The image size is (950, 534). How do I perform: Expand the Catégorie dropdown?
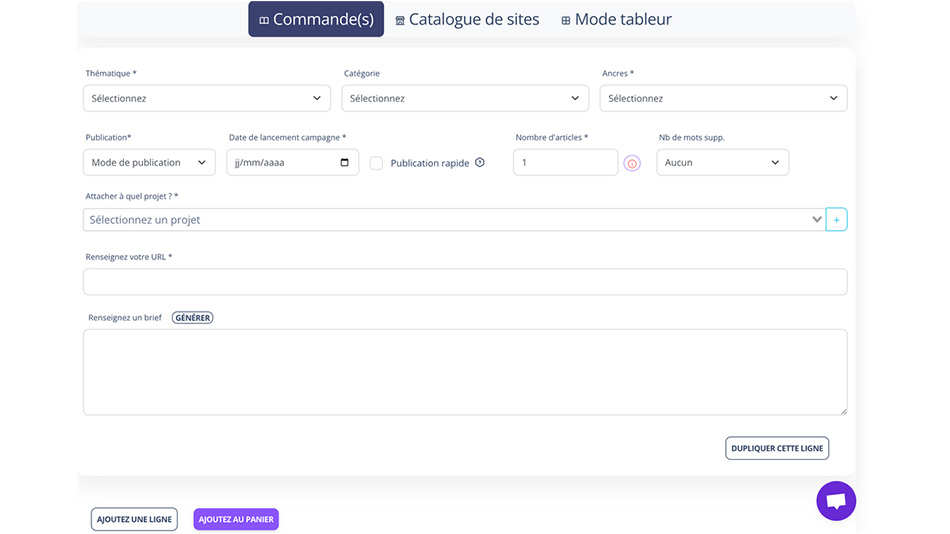[x=465, y=99]
